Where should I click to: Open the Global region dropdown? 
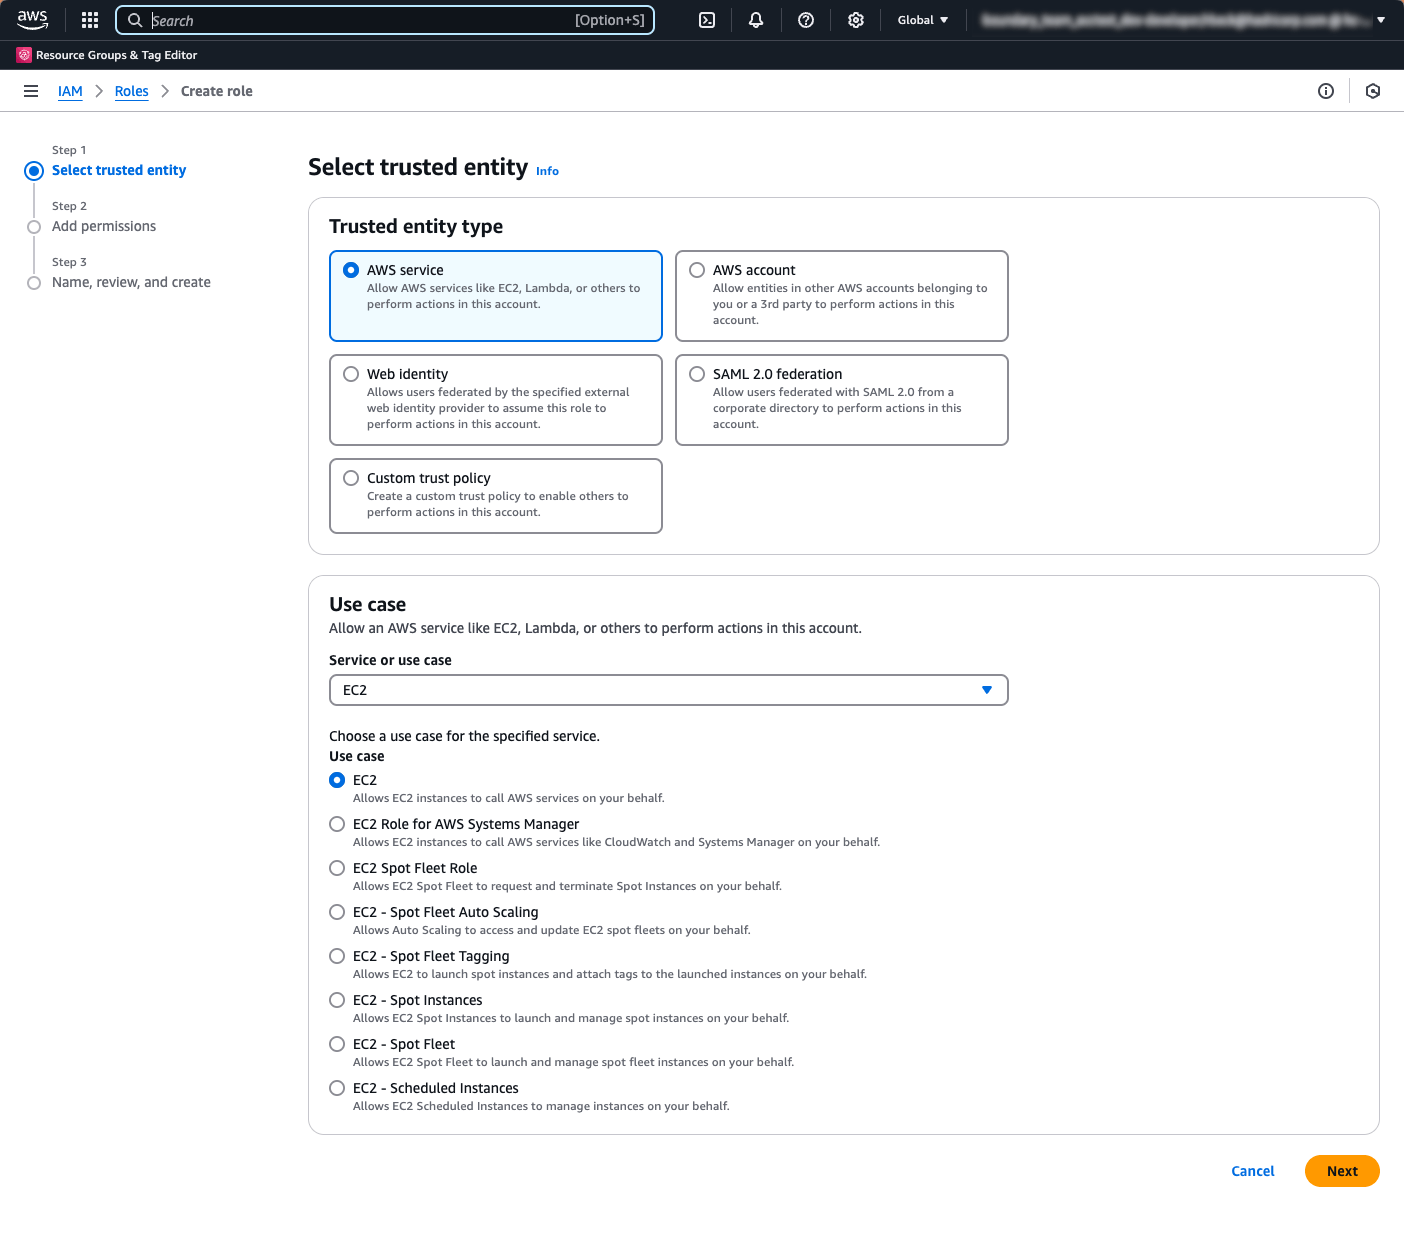(922, 20)
